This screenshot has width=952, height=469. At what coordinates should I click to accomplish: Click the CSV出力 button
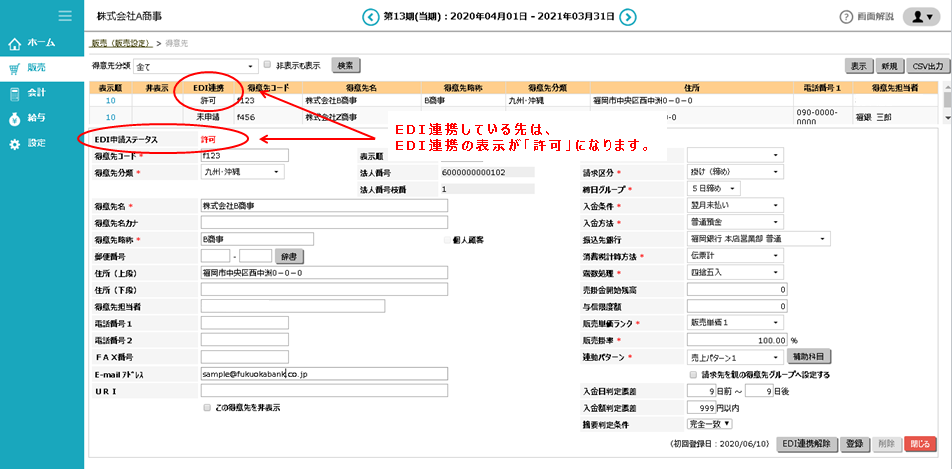[x=925, y=66]
